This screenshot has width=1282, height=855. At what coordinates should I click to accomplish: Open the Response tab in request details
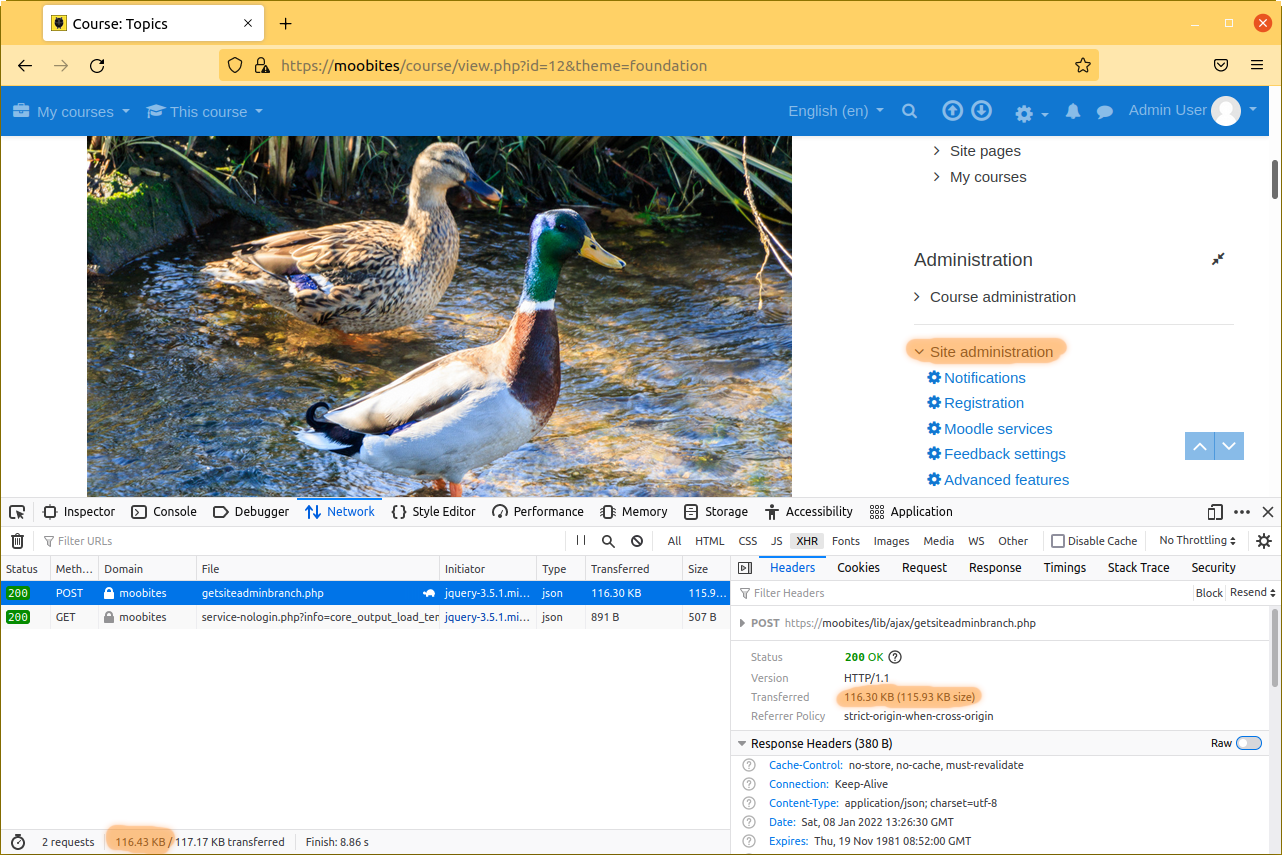995,568
